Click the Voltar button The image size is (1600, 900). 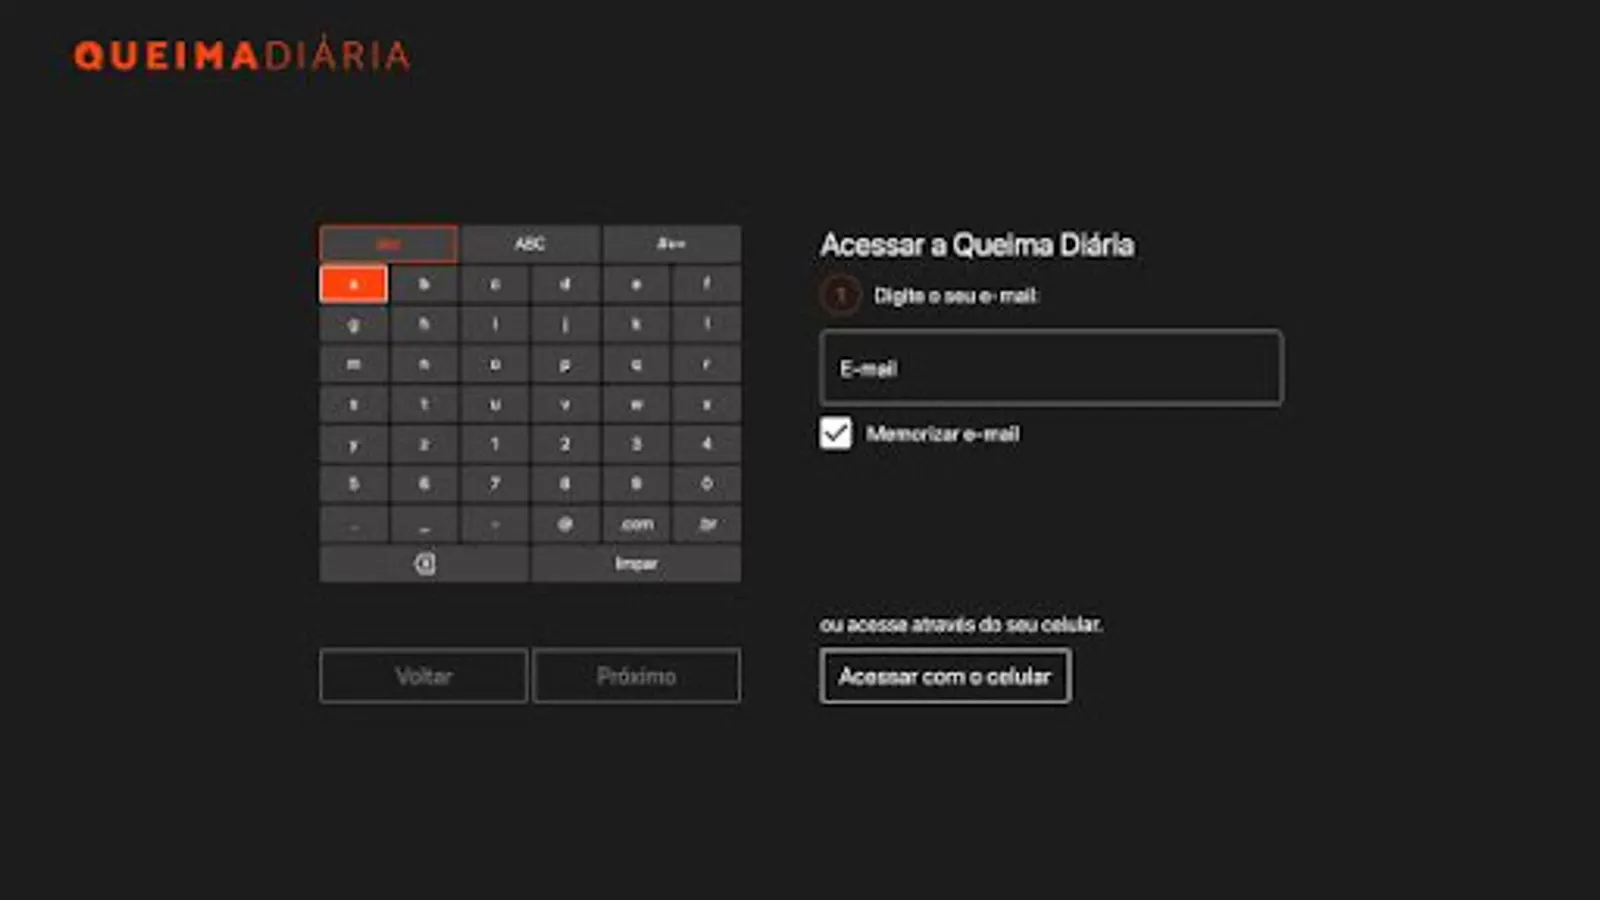point(423,676)
